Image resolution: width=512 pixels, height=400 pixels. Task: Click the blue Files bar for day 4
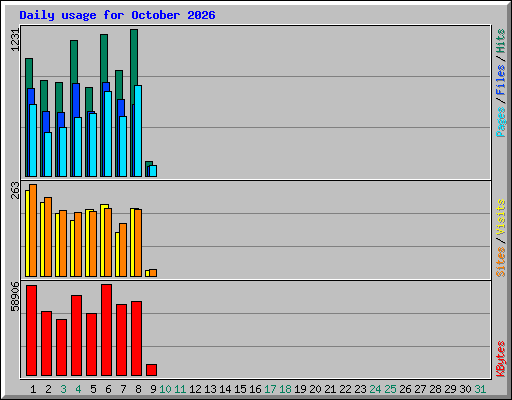[x=76, y=100]
